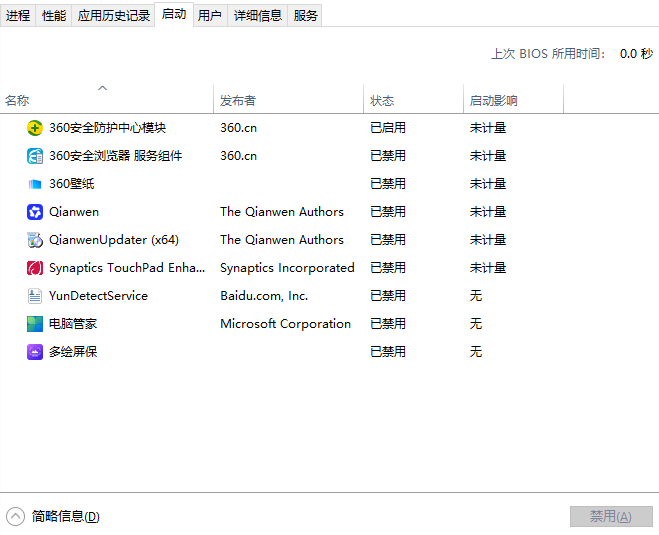659x535 pixels.
Task: Click 无 impact in 多绘屏保 row
Action: click(x=476, y=352)
